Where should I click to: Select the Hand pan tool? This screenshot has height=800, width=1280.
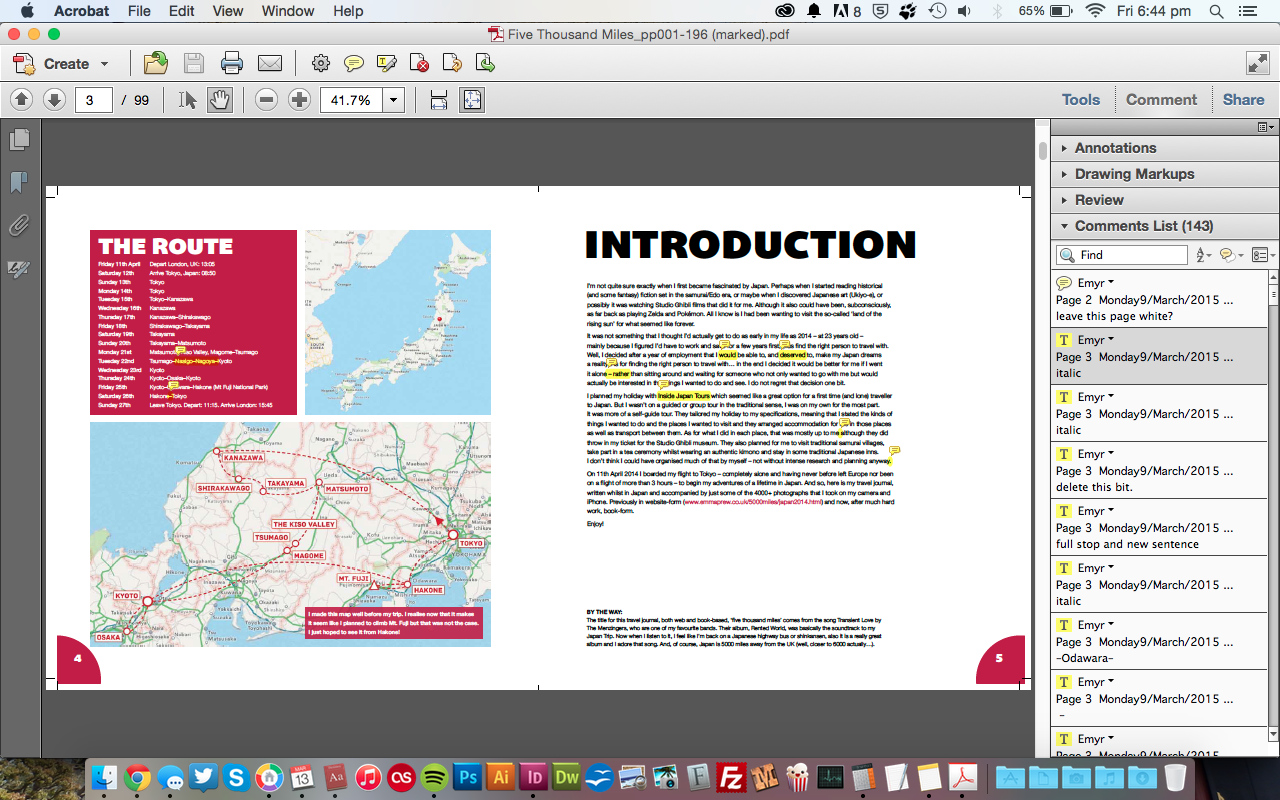220,100
